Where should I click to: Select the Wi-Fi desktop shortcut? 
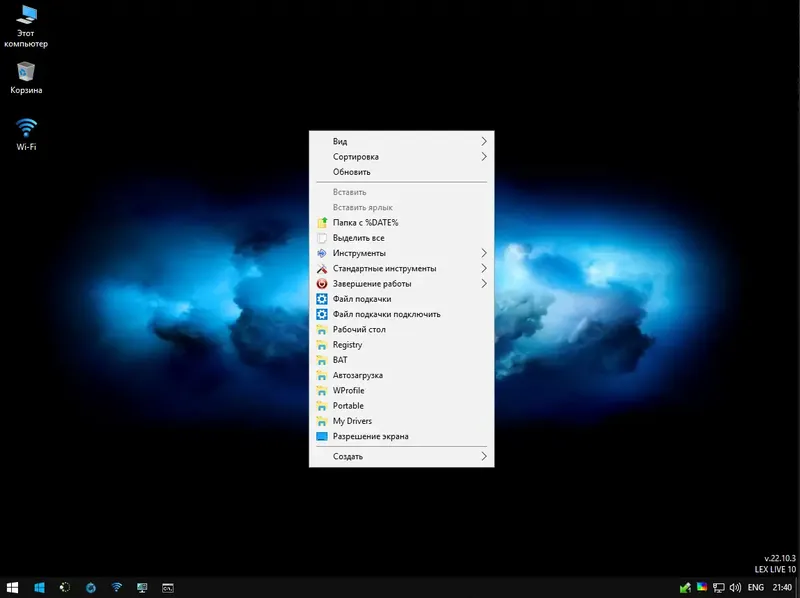coord(25,133)
